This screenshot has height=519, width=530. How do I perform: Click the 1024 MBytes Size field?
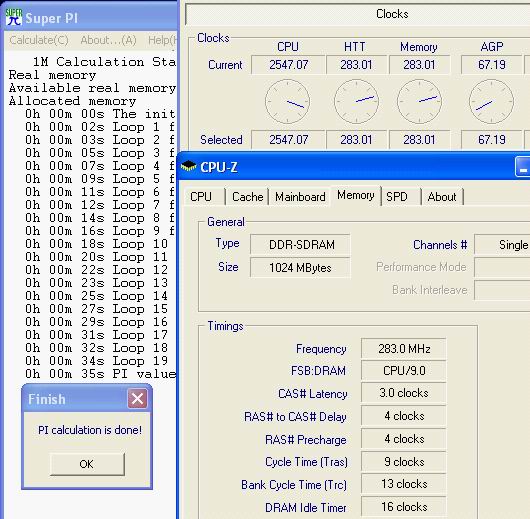click(x=300, y=268)
